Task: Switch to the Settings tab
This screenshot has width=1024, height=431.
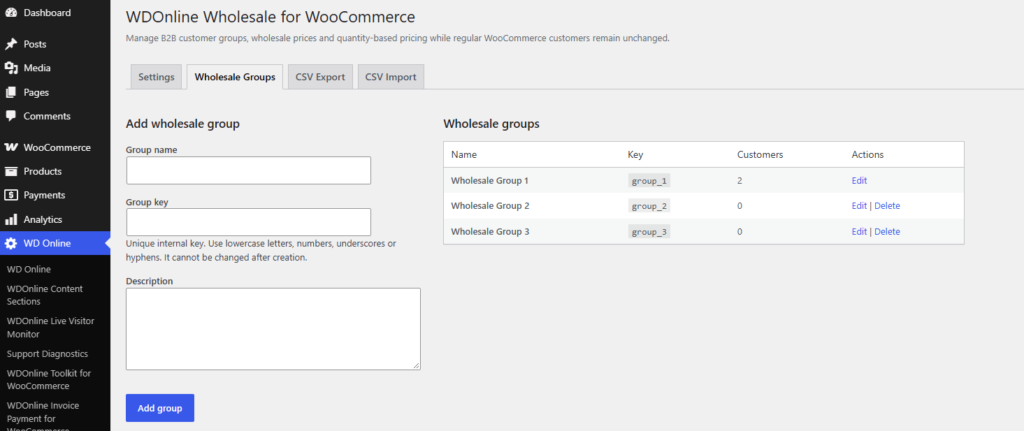Action: pyautogui.click(x=156, y=77)
